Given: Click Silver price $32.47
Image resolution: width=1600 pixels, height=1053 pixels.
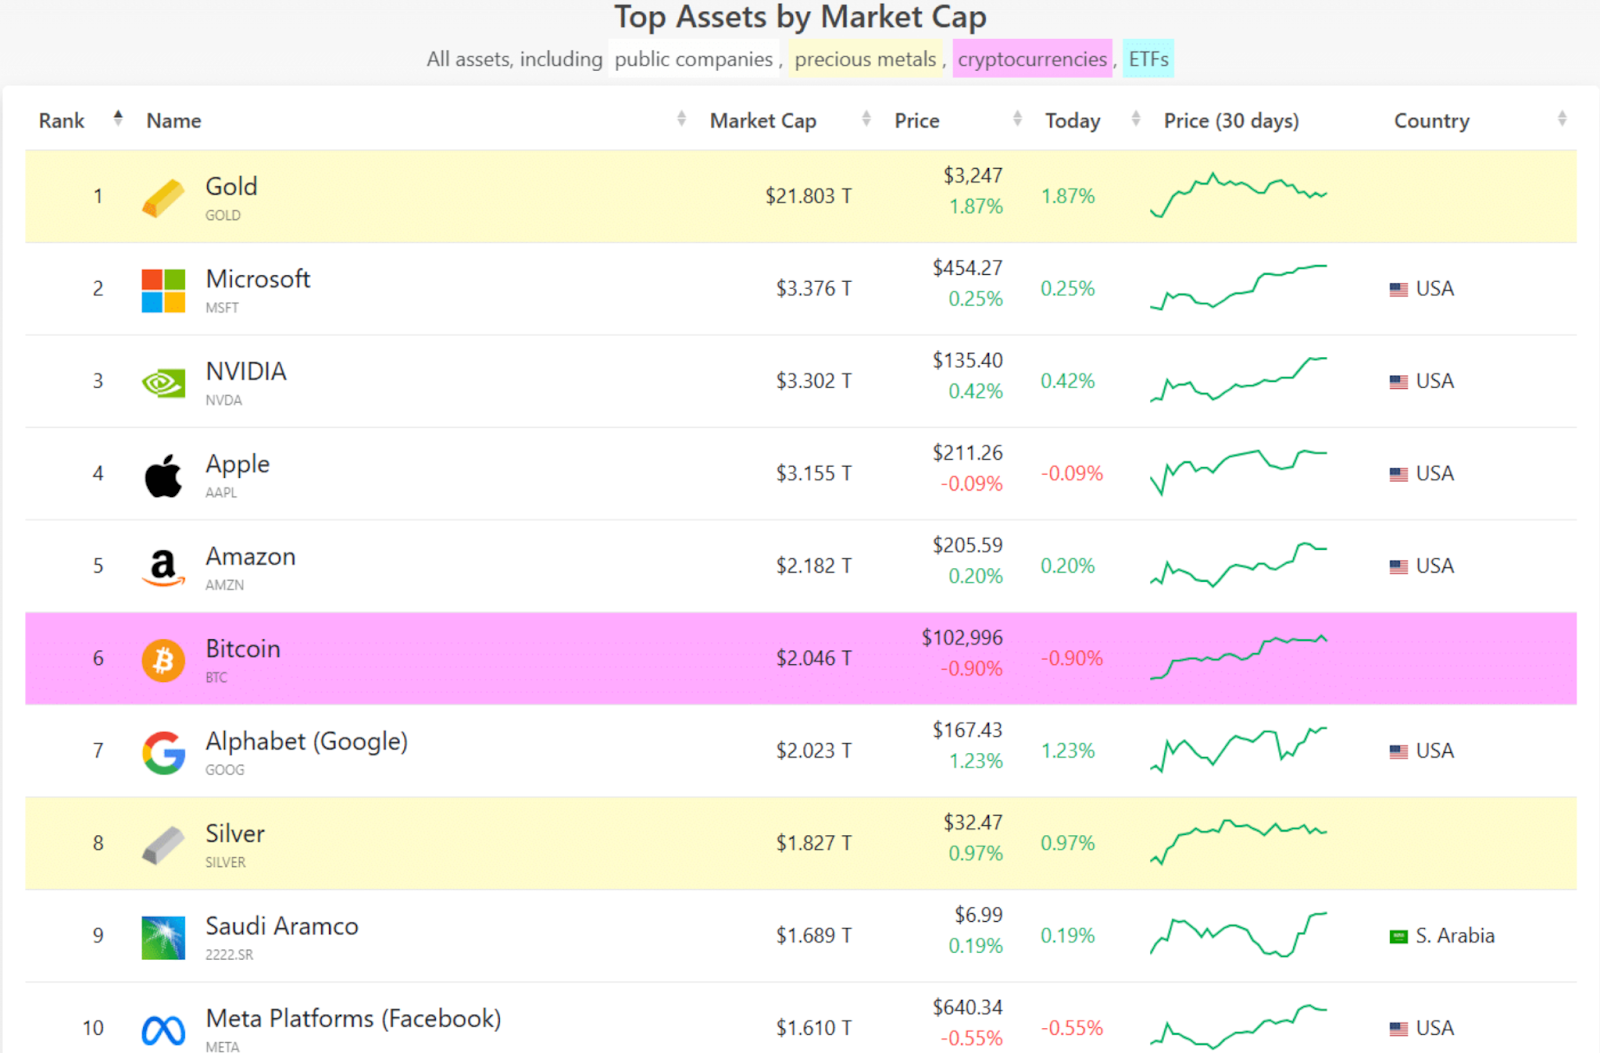Looking at the screenshot, I should (x=973, y=823).
